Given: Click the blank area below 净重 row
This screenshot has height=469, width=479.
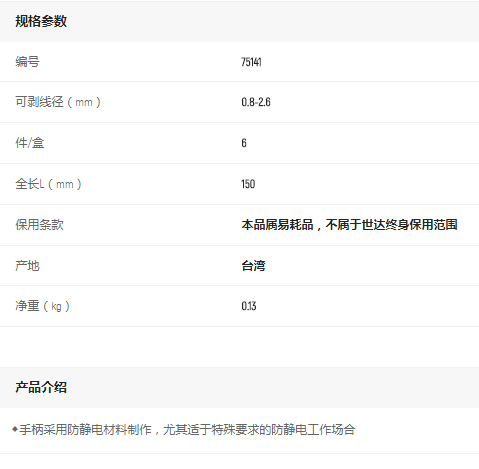Looking at the screenshot, I should (x=239, y=347).
